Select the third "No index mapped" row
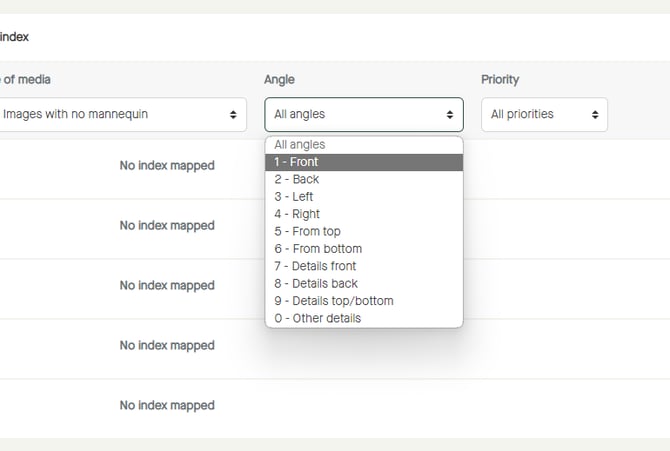The image size is (670, 451). click(x=167, y=286)
